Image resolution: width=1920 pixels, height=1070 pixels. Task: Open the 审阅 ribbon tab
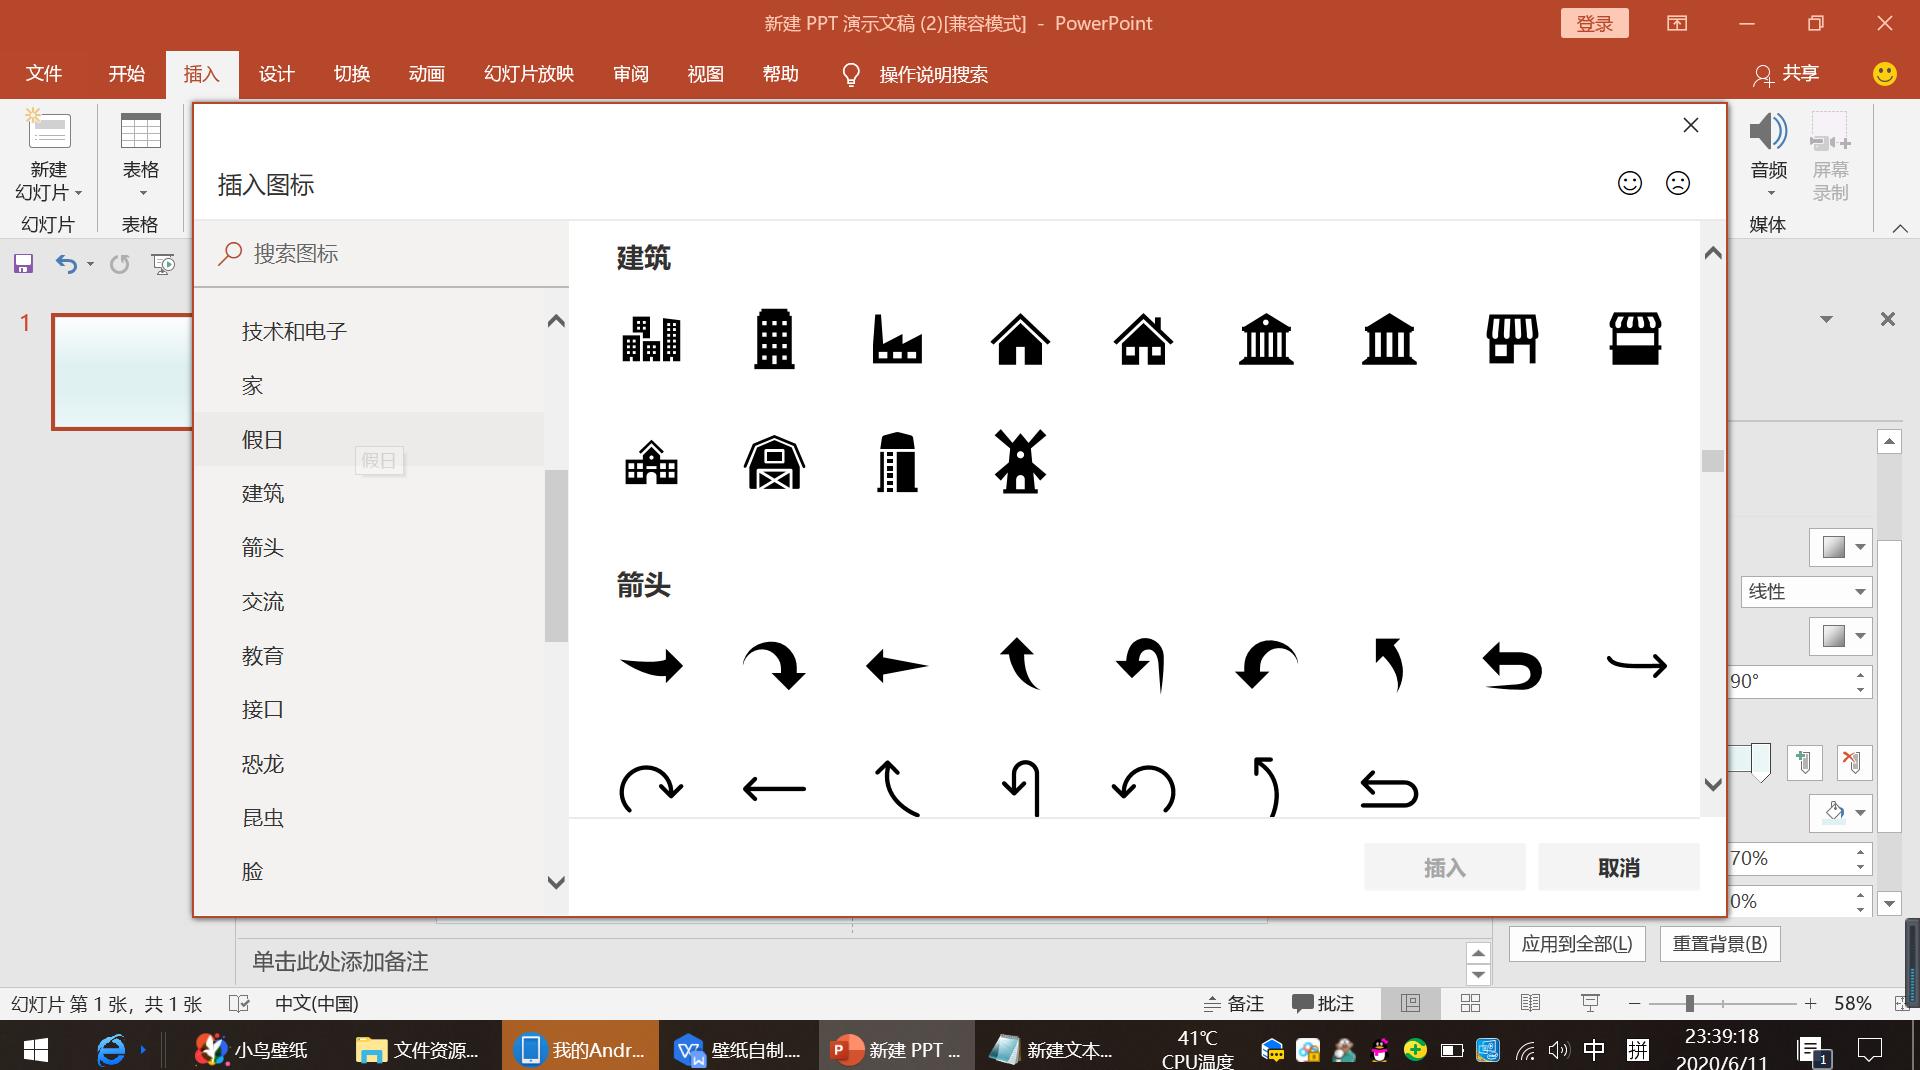pos(630,73)
